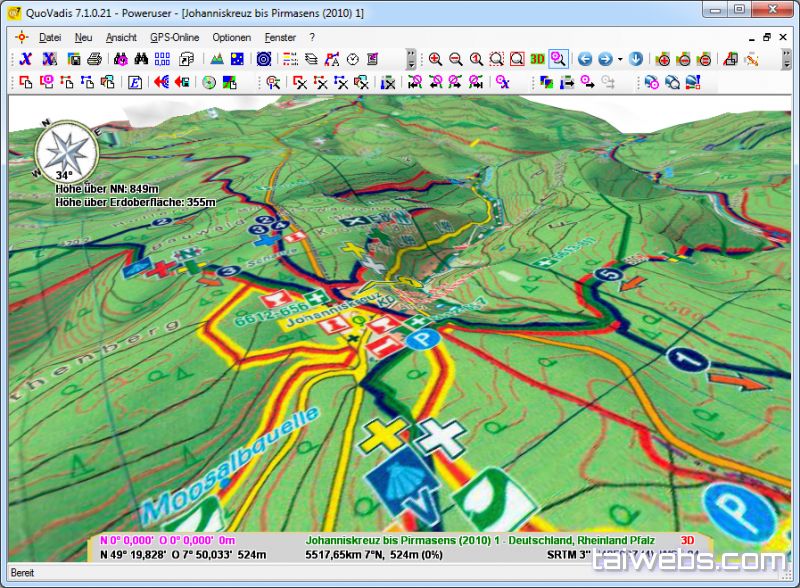The height and width of the screenshot is (588, 800).
Task: Click the blue target circles icon
Action: 264,59
